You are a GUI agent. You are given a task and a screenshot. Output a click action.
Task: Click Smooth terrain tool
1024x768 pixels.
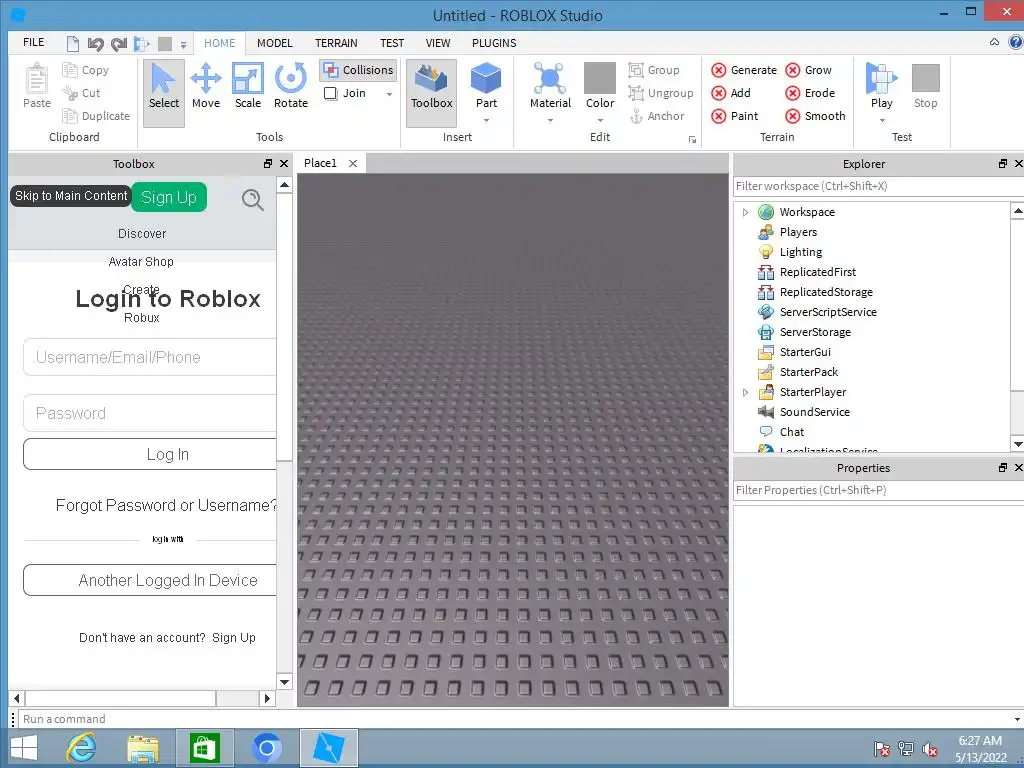click(x=816, y=116)
